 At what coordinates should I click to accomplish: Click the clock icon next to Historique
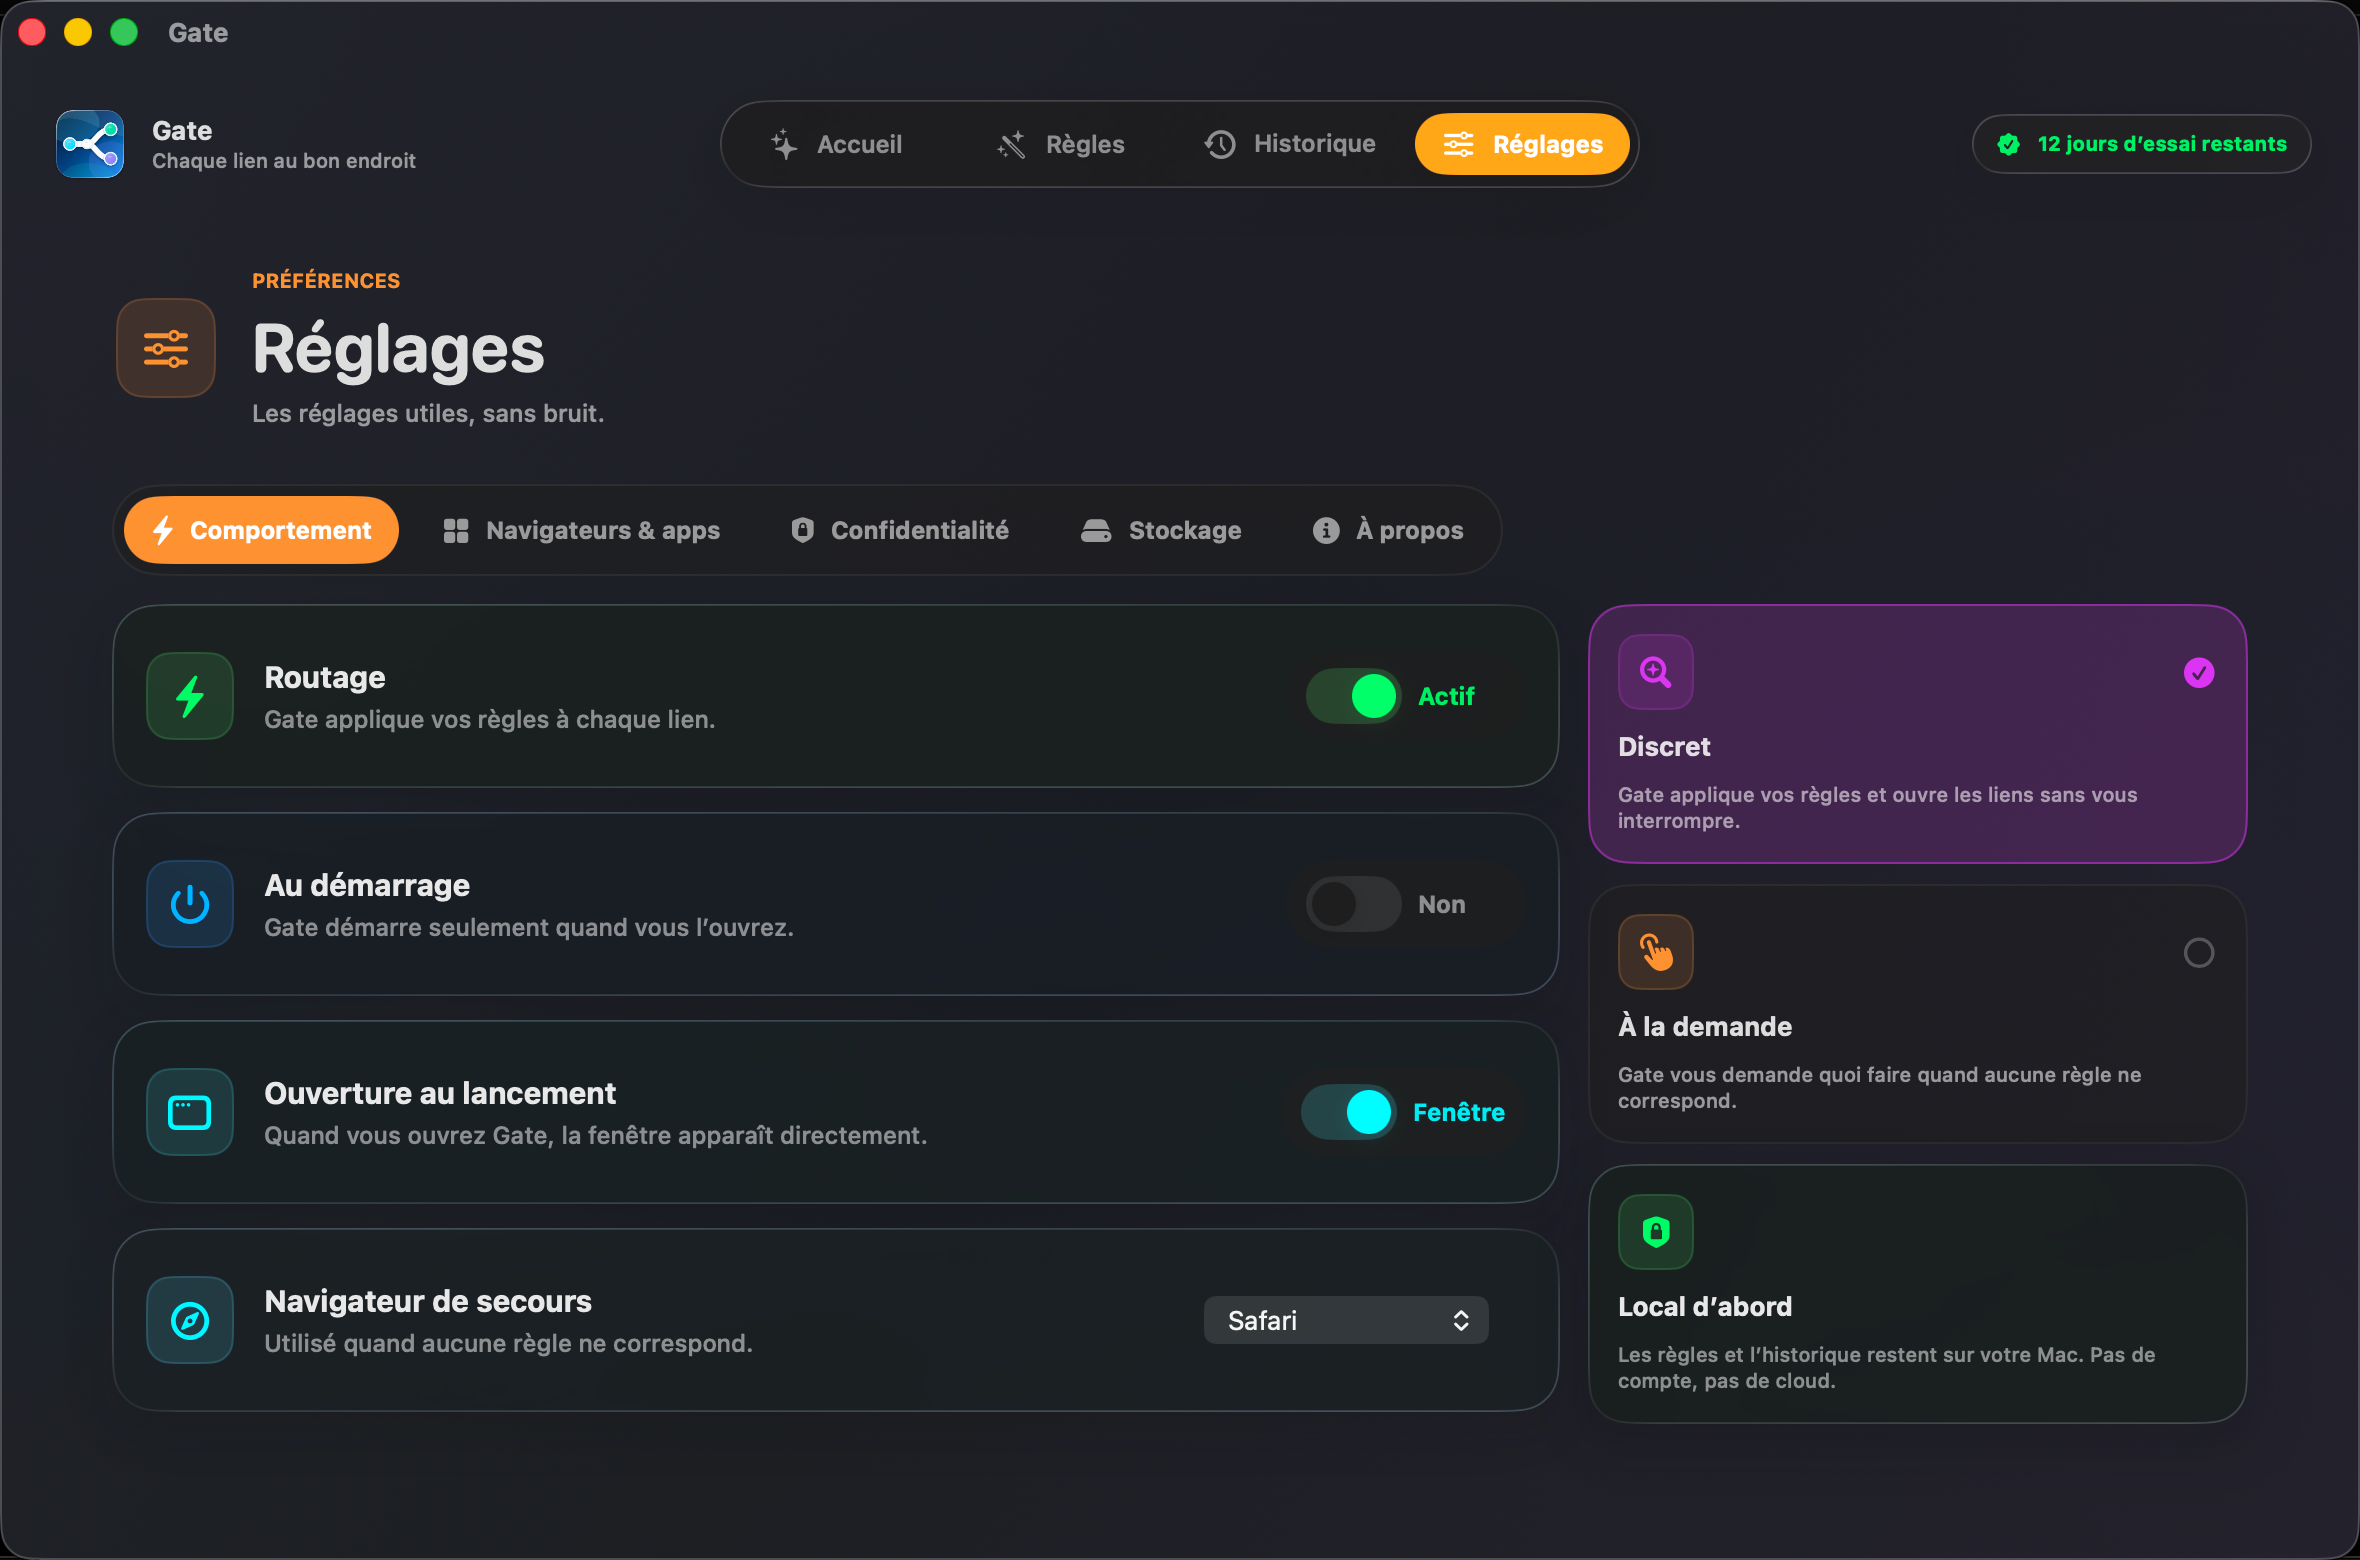tap(1220, 144)
